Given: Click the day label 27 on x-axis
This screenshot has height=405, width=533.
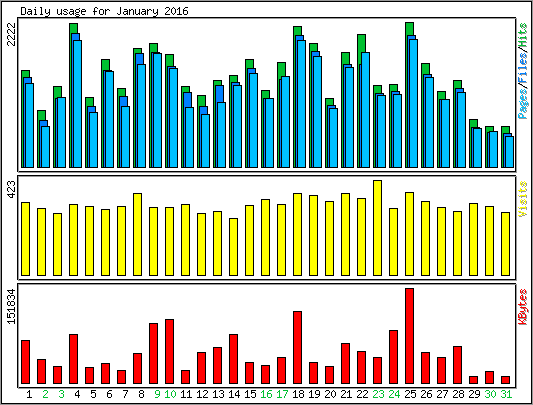Looking at the screenshot, I should pos(442,394).
